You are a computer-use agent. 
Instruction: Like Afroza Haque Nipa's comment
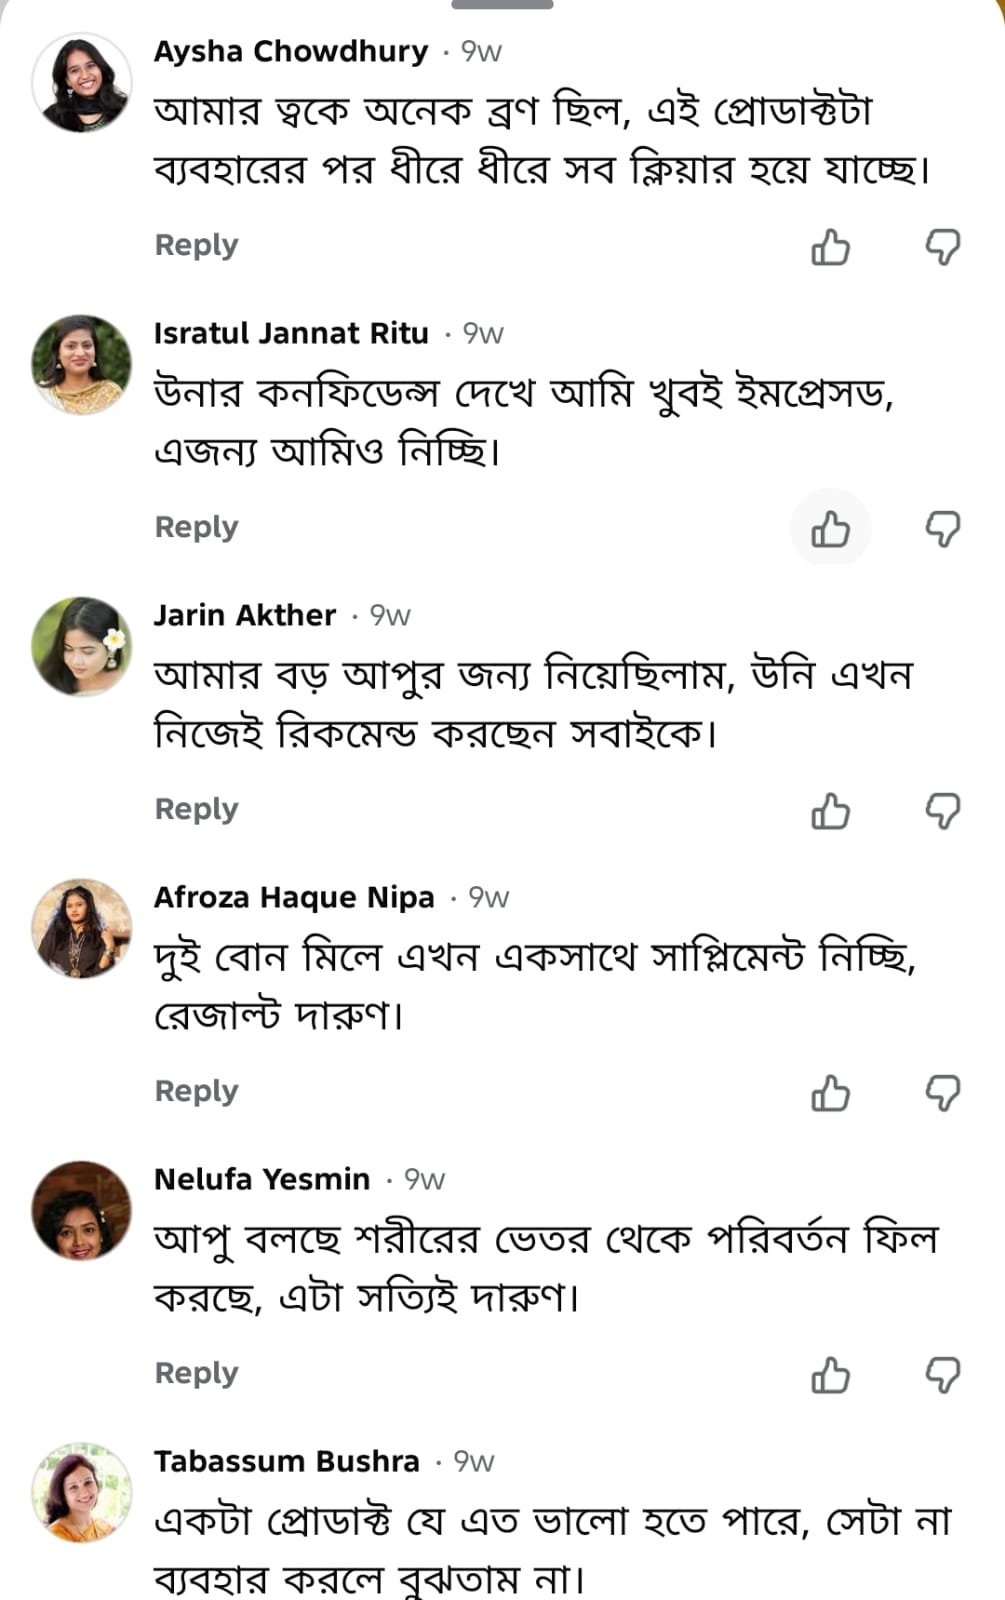click(830, 1092)
